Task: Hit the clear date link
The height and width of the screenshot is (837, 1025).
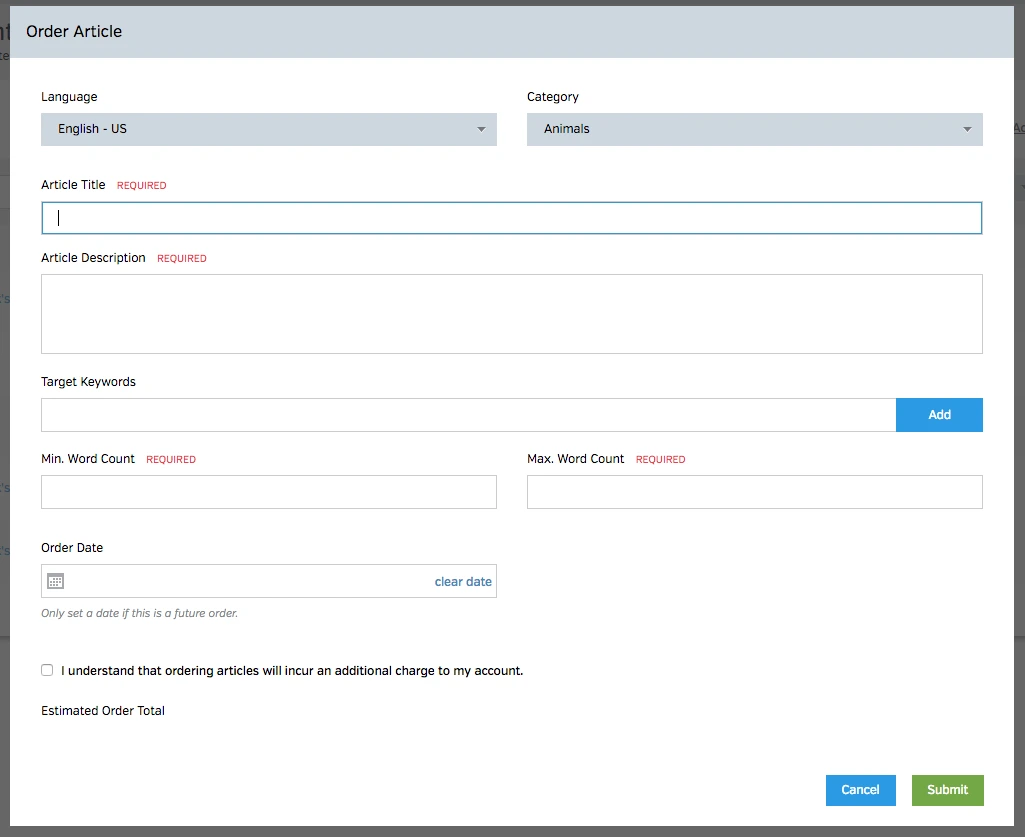Action: [463, 581]
